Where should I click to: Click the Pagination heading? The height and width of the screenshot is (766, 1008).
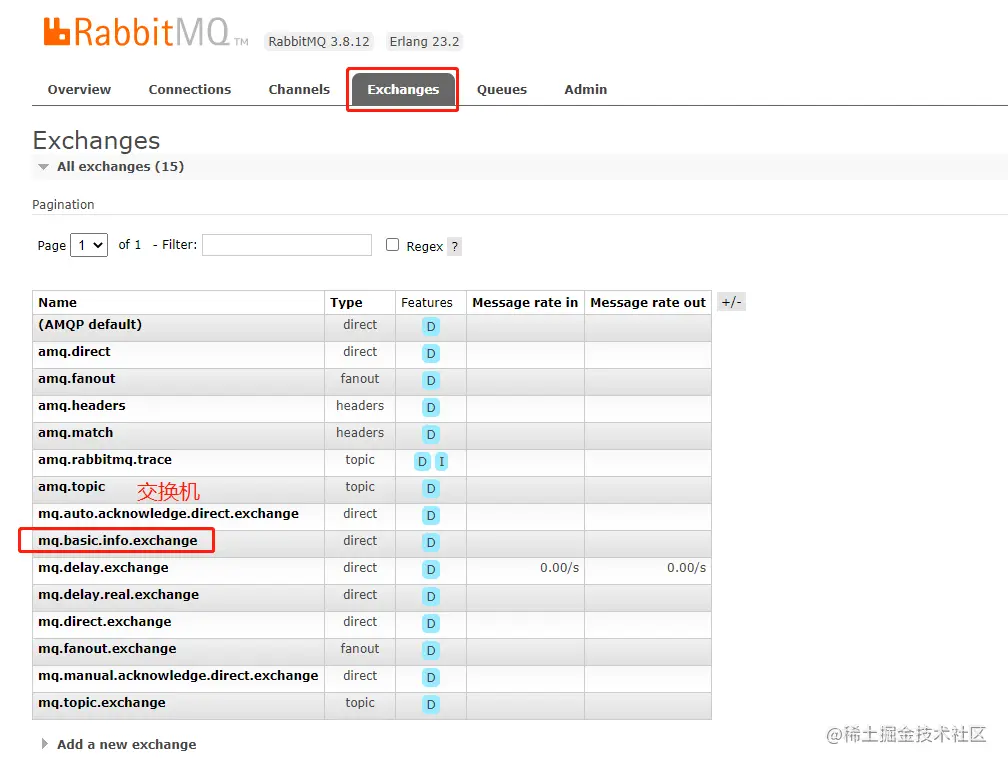[63, 204]
